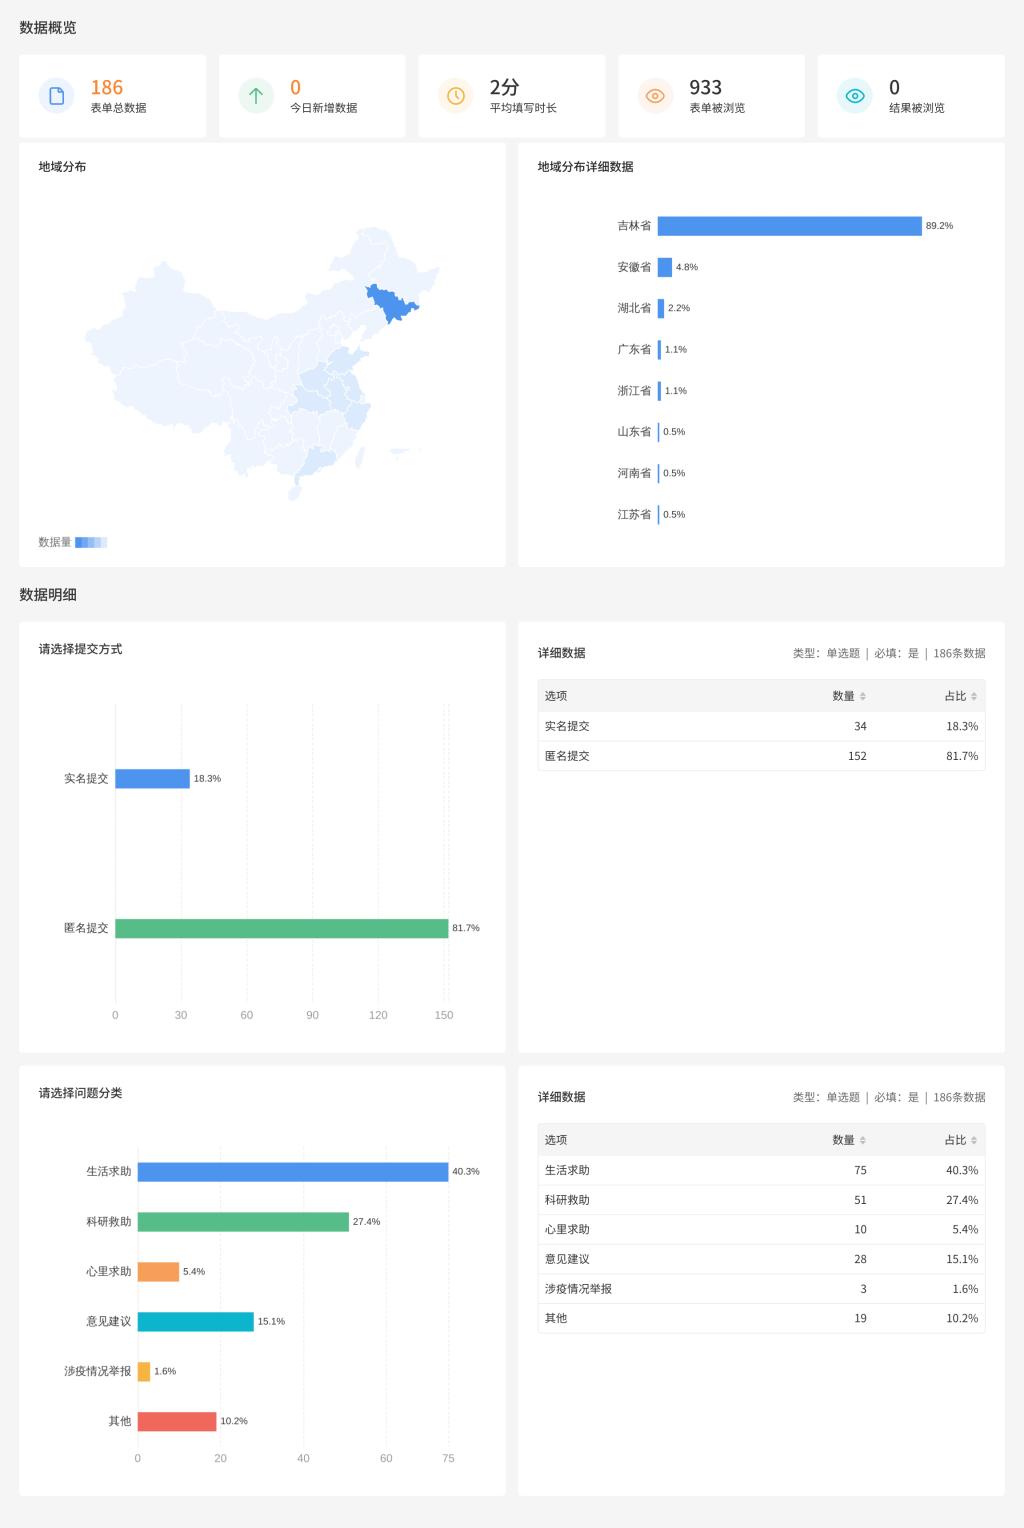Select the 科研救助 row in the table
Screen dimensions: 1024x1528
coord(761,1200)
